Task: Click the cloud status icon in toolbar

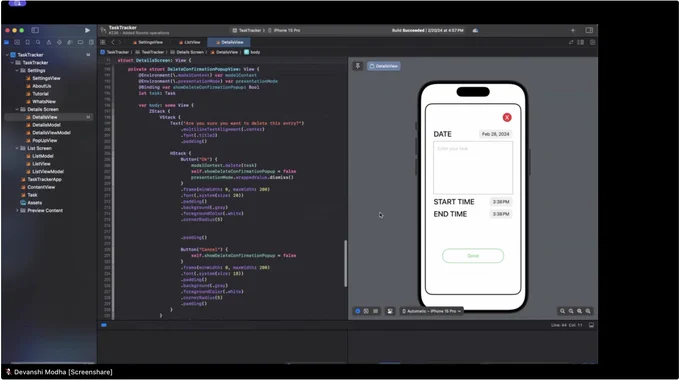Action: (475, 30)
